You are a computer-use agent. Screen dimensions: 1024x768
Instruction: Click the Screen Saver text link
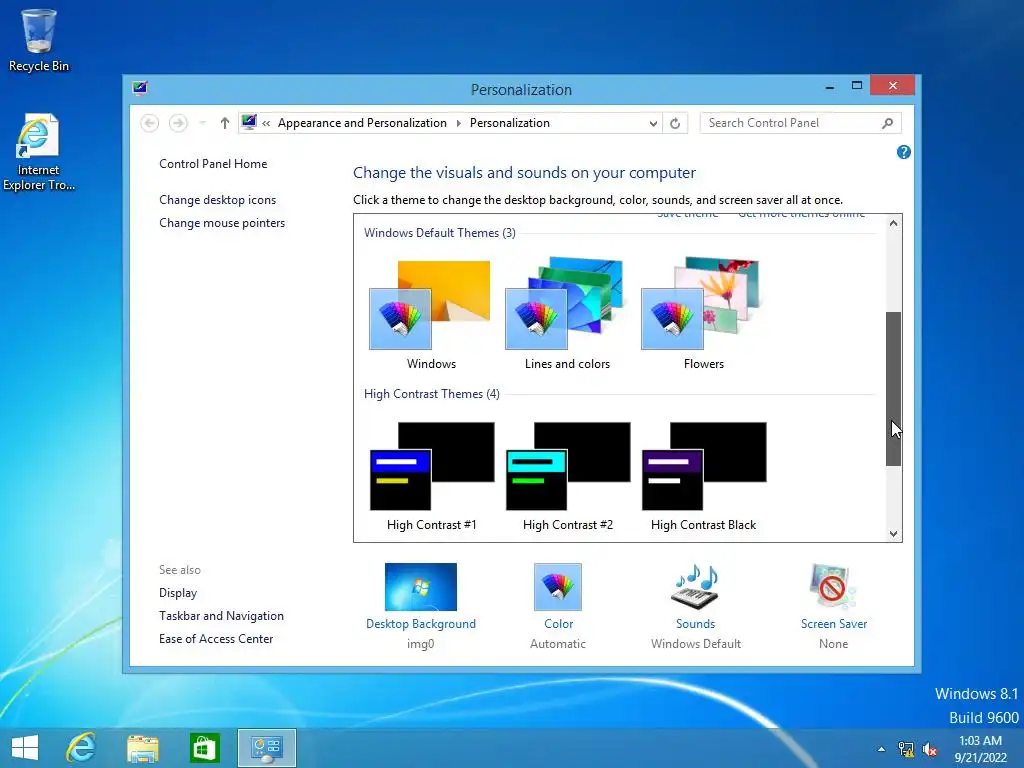point(834,624)
